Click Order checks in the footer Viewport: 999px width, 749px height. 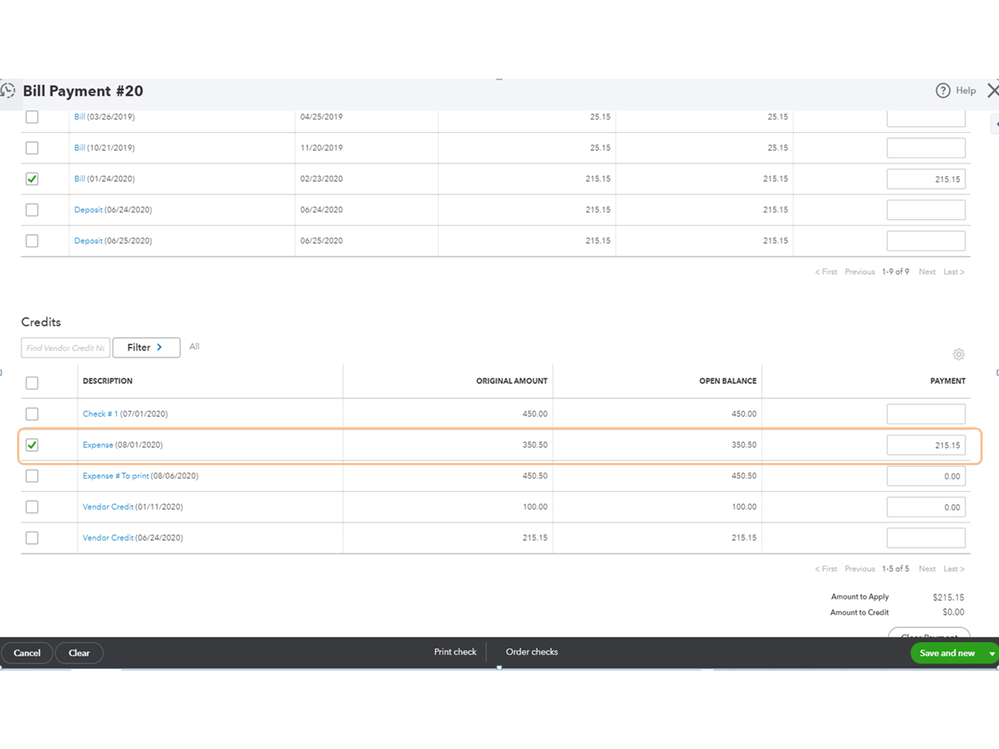(532, 652)
